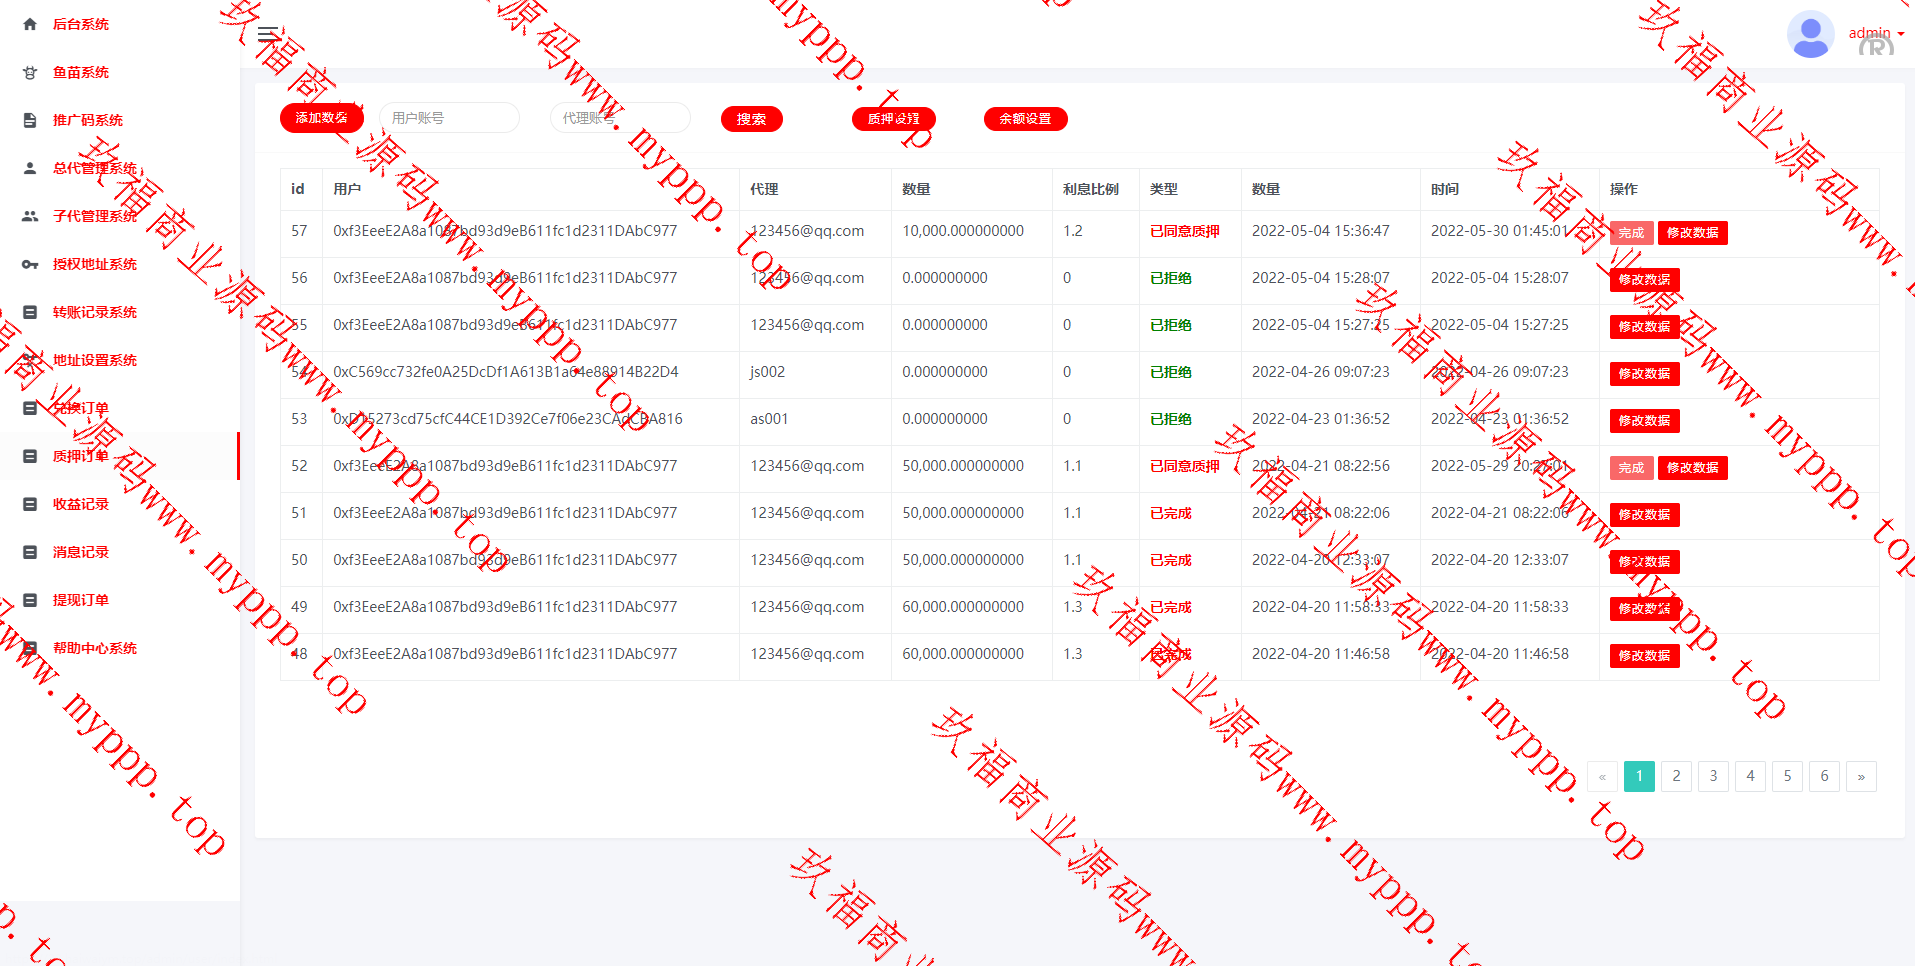Screen dimensions: 1915x966
Task: Focus the 用户账号 search field
Action: coord(449,118)
